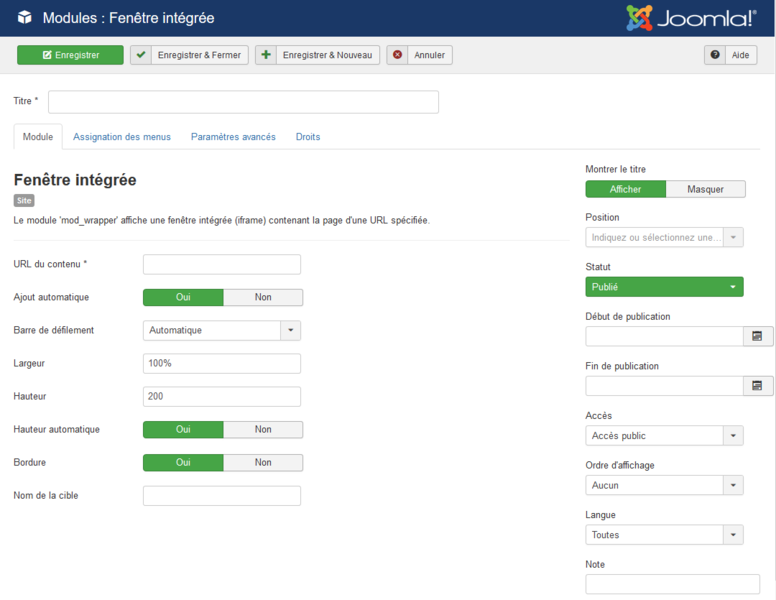Click Enregistrer & Nouveau button label

(x=327, y=55)
